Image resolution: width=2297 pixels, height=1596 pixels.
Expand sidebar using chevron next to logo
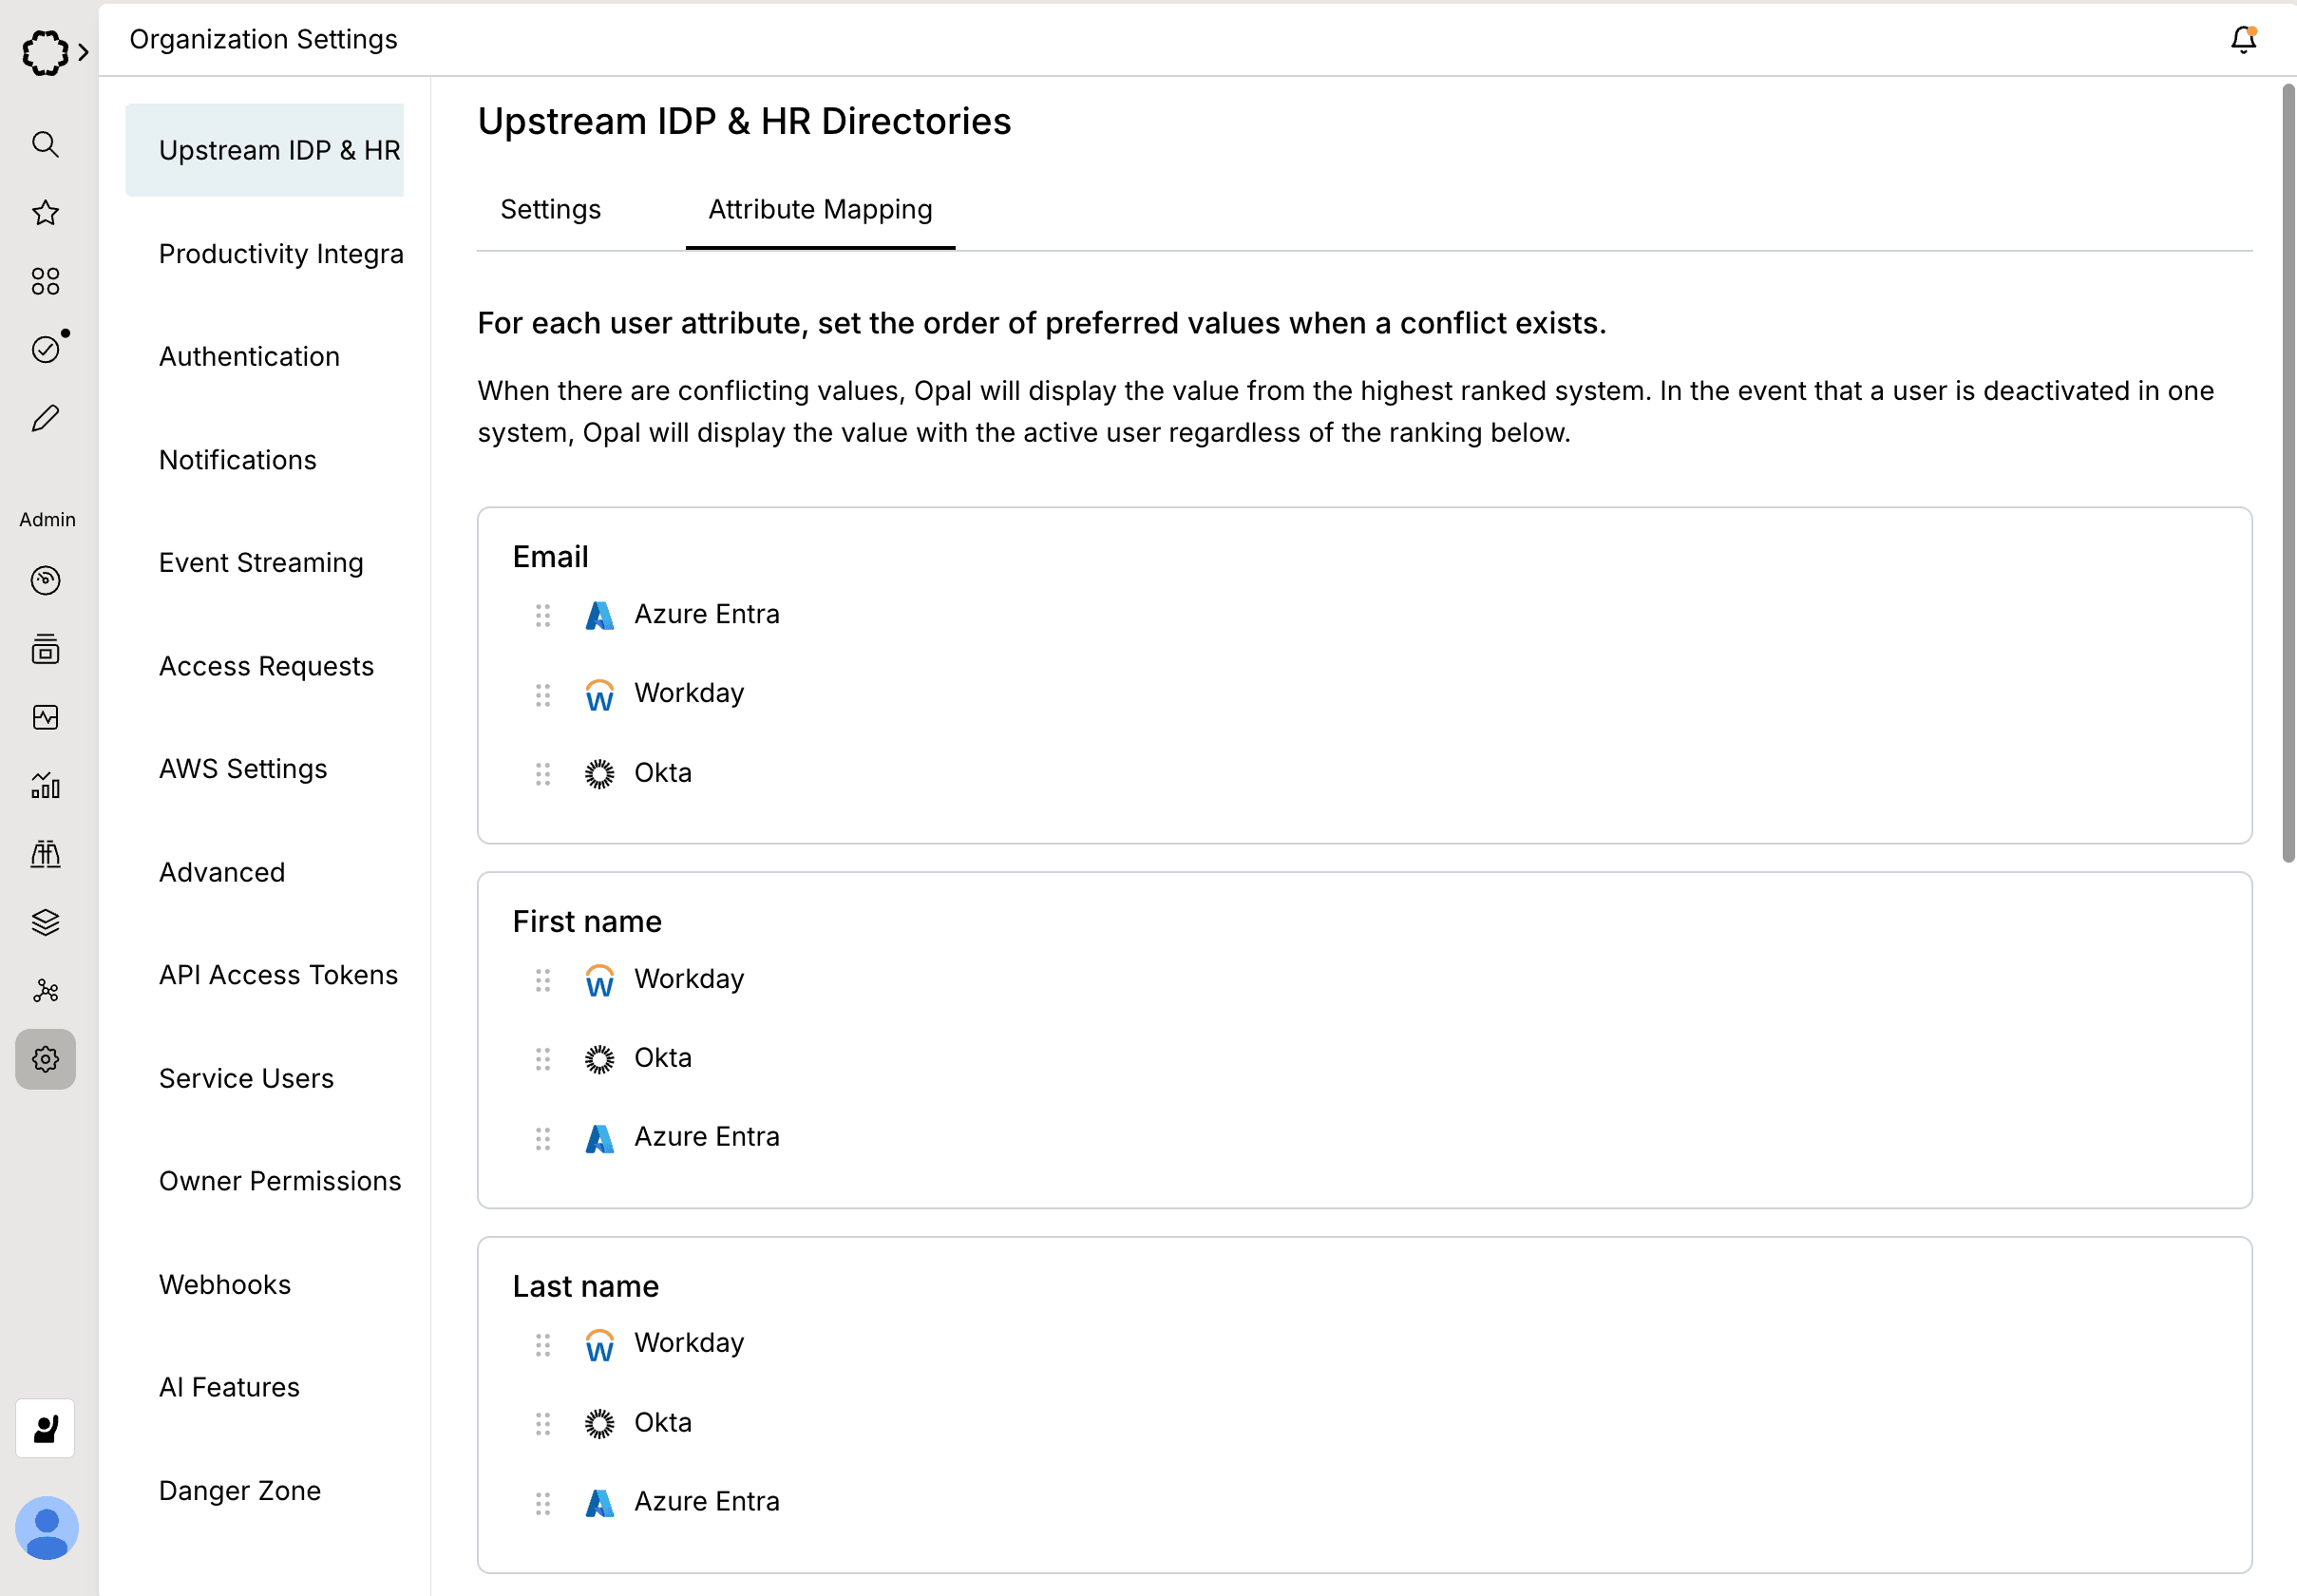[x=84, y=52]
